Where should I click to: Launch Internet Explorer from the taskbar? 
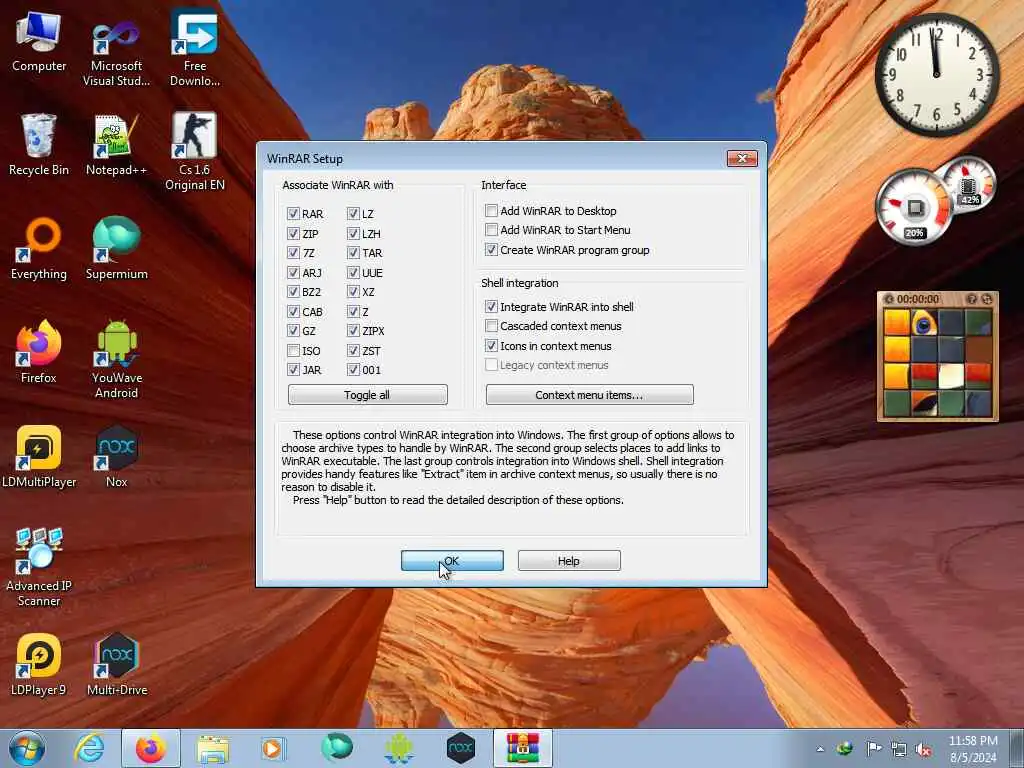pyautogui.click(x=89, y=748)
